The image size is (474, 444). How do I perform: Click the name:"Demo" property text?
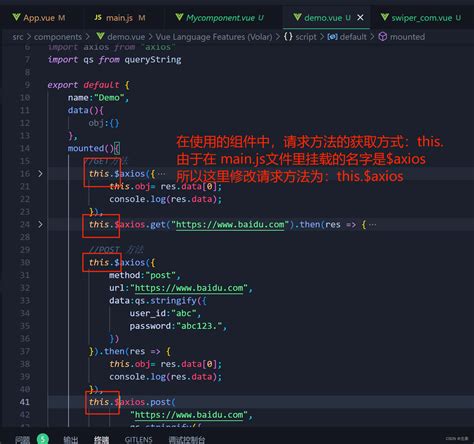coord(98,98)
